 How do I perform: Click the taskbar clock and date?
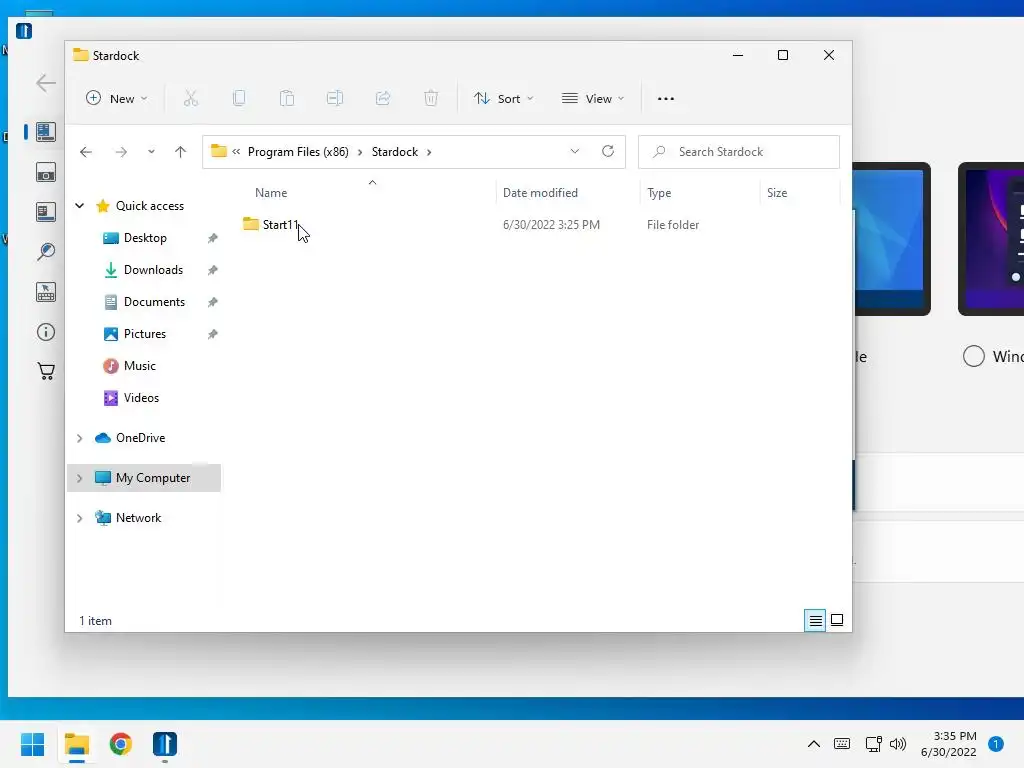pyautogui.click(x=949, y=744)
